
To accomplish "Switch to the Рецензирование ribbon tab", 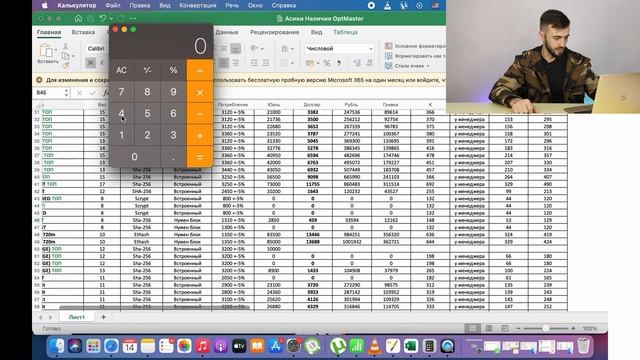I will [x=274, y=32].
